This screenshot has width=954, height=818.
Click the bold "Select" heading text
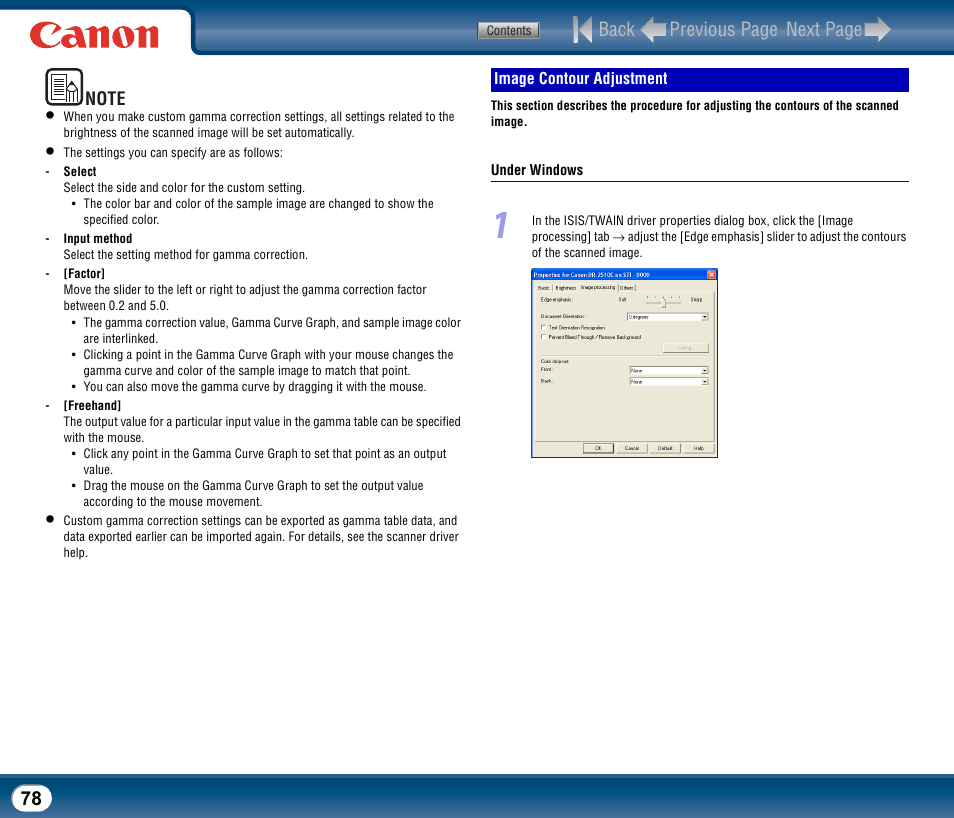80,172
